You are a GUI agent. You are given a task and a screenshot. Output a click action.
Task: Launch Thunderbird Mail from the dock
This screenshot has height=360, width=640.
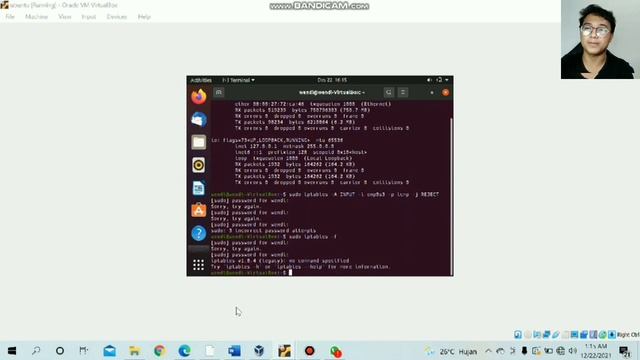[x=199, y=120]
